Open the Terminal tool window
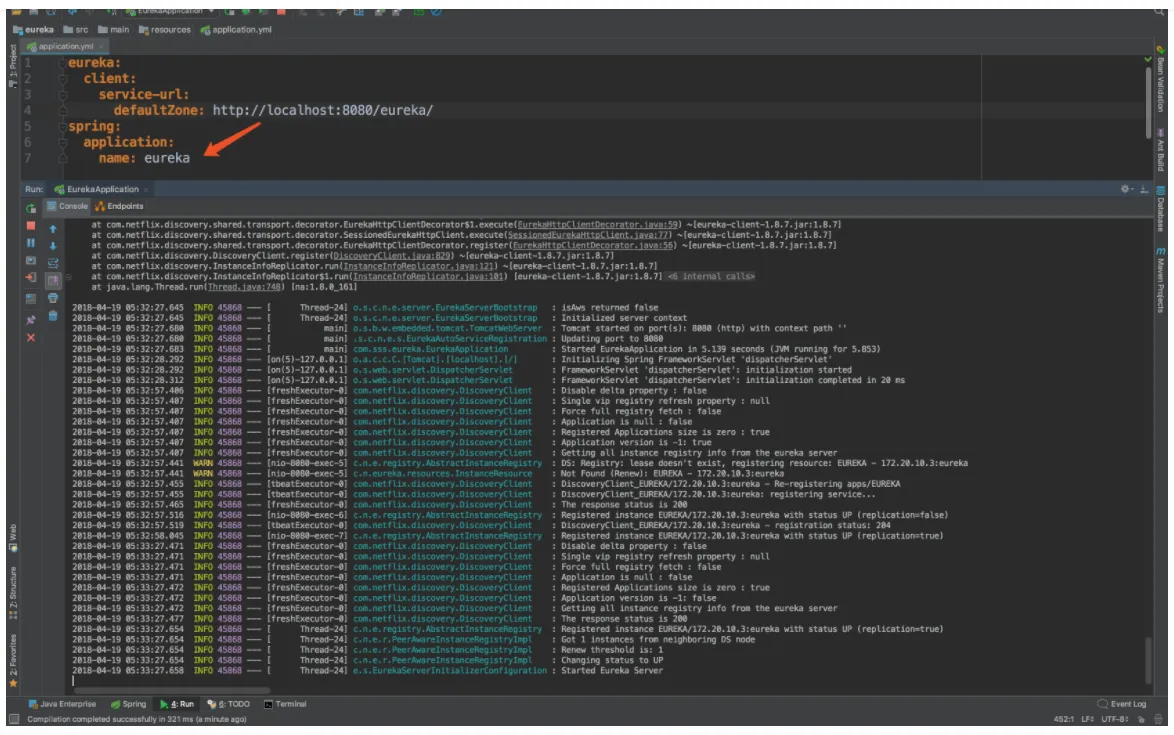The height and width of the screenshot is (735, 1174). tap(285, 704)
